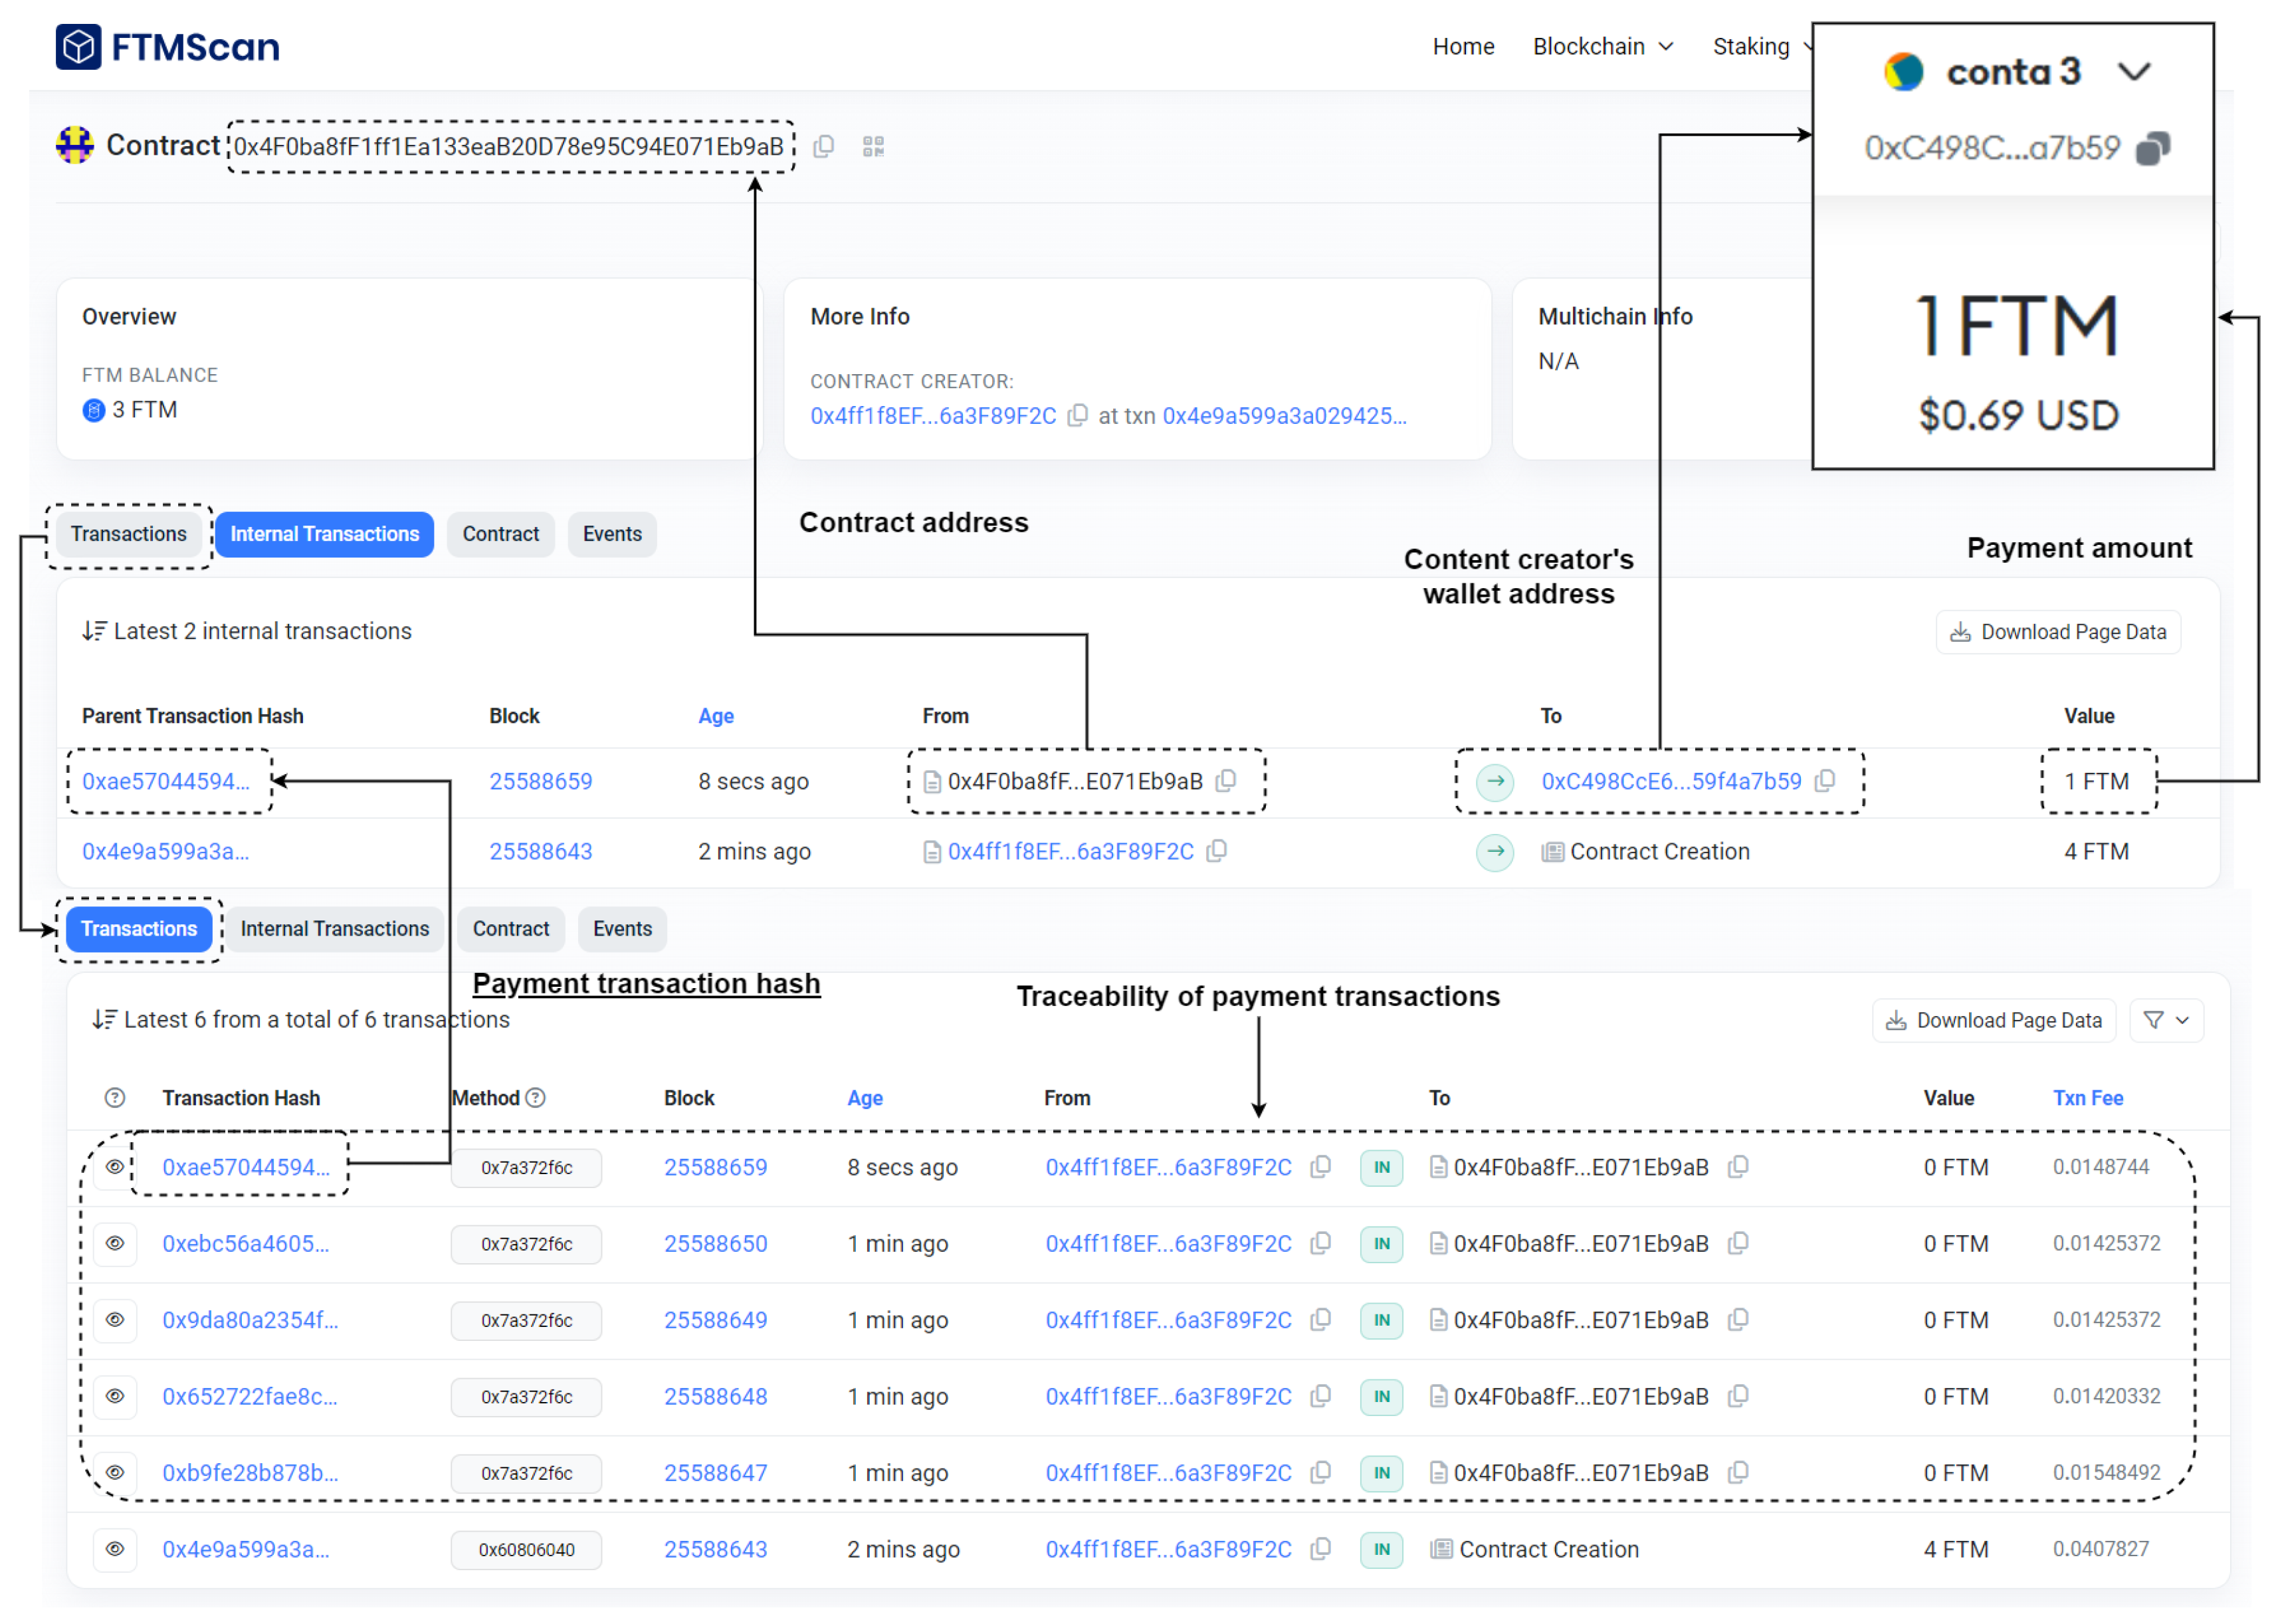The height and width of the screenshot is (1624, 2276).
Task: Preview transaction 0xae57044594 with the eye icon
Action: tap(115, 1167)
